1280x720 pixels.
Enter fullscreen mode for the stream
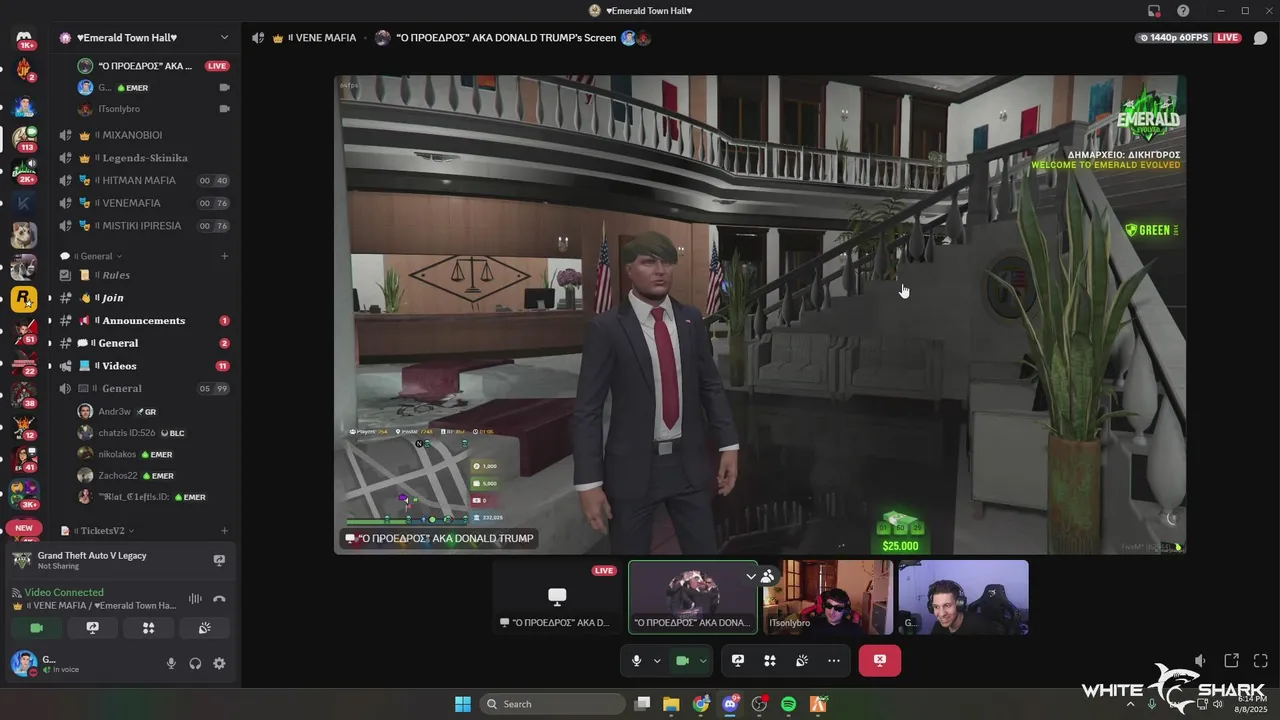1261,660
